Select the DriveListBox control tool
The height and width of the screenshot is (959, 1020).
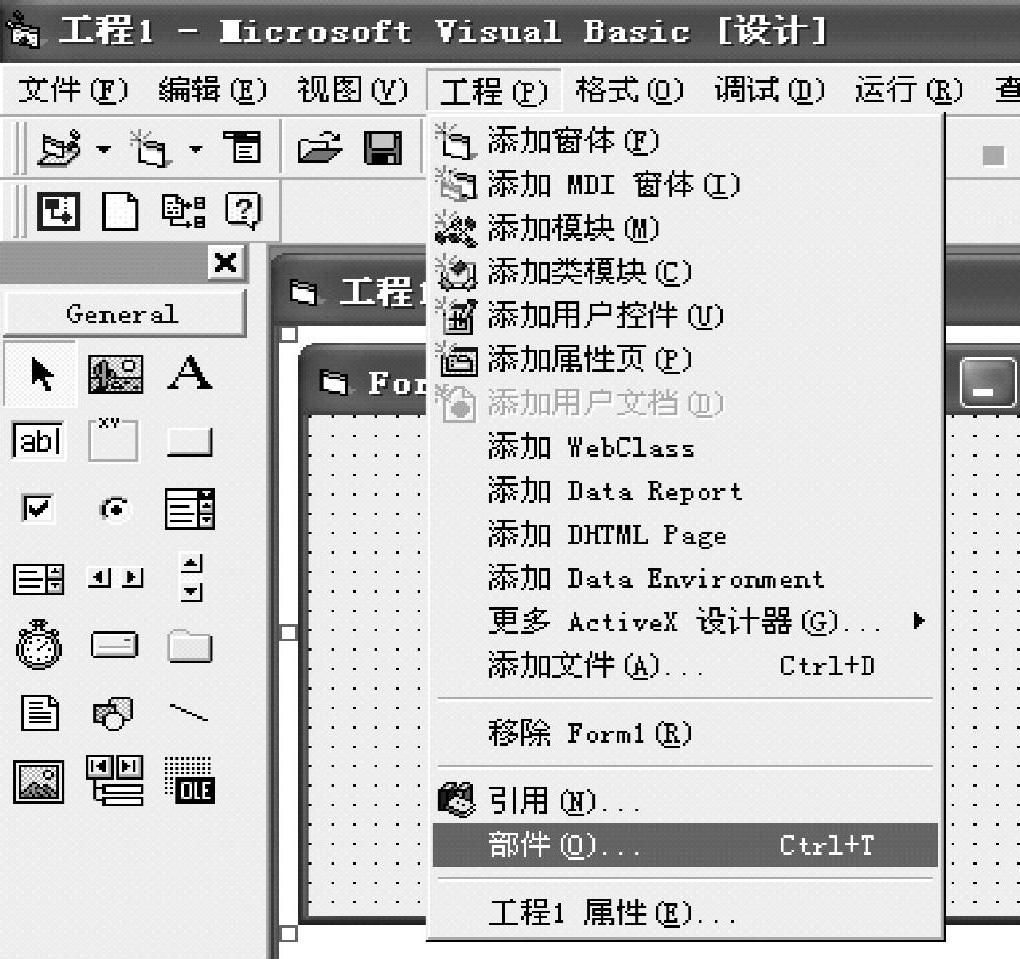coord(114,645)
